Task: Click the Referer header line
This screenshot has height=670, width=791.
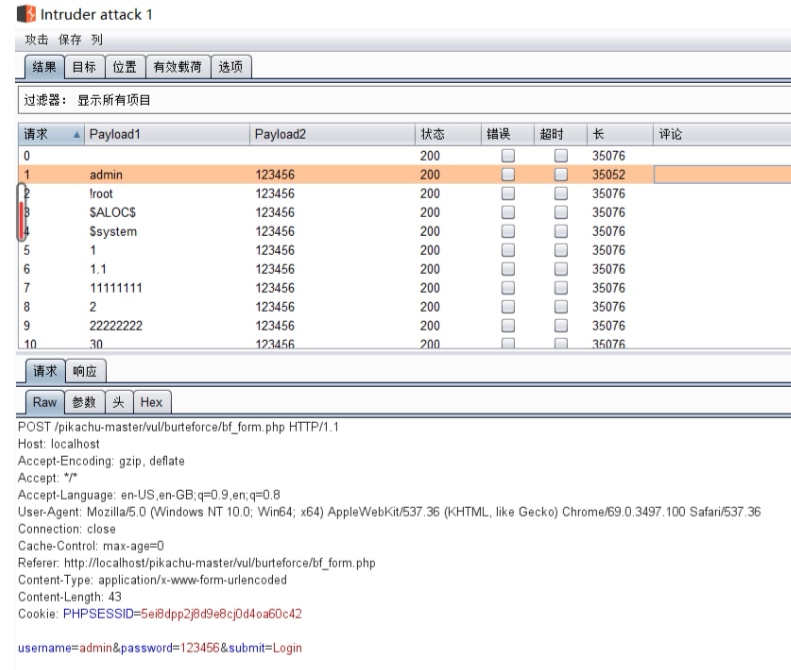Action: point(196,563)
